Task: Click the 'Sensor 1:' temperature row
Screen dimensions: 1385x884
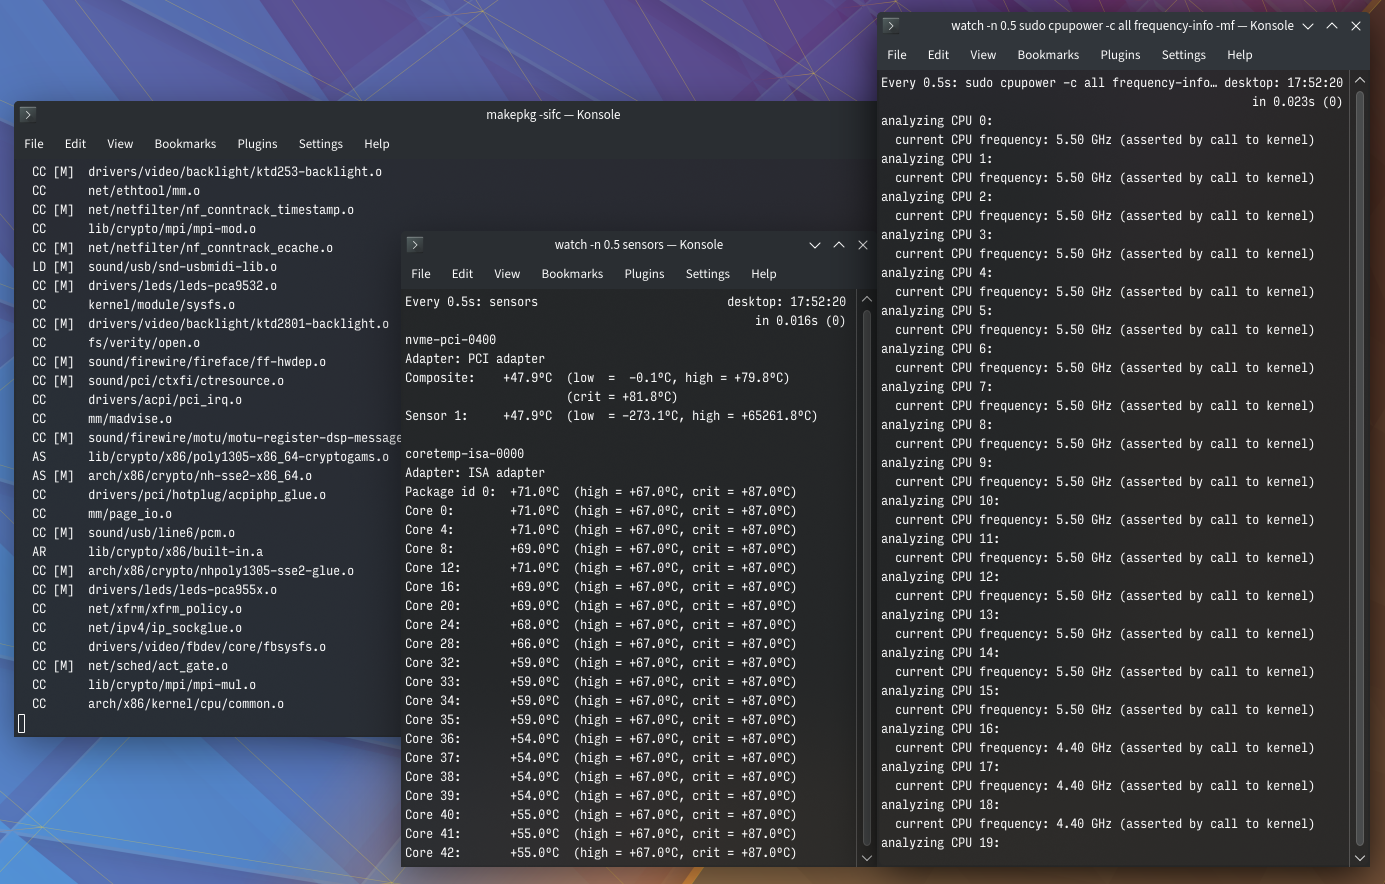Action: click(x=611, y=416)
